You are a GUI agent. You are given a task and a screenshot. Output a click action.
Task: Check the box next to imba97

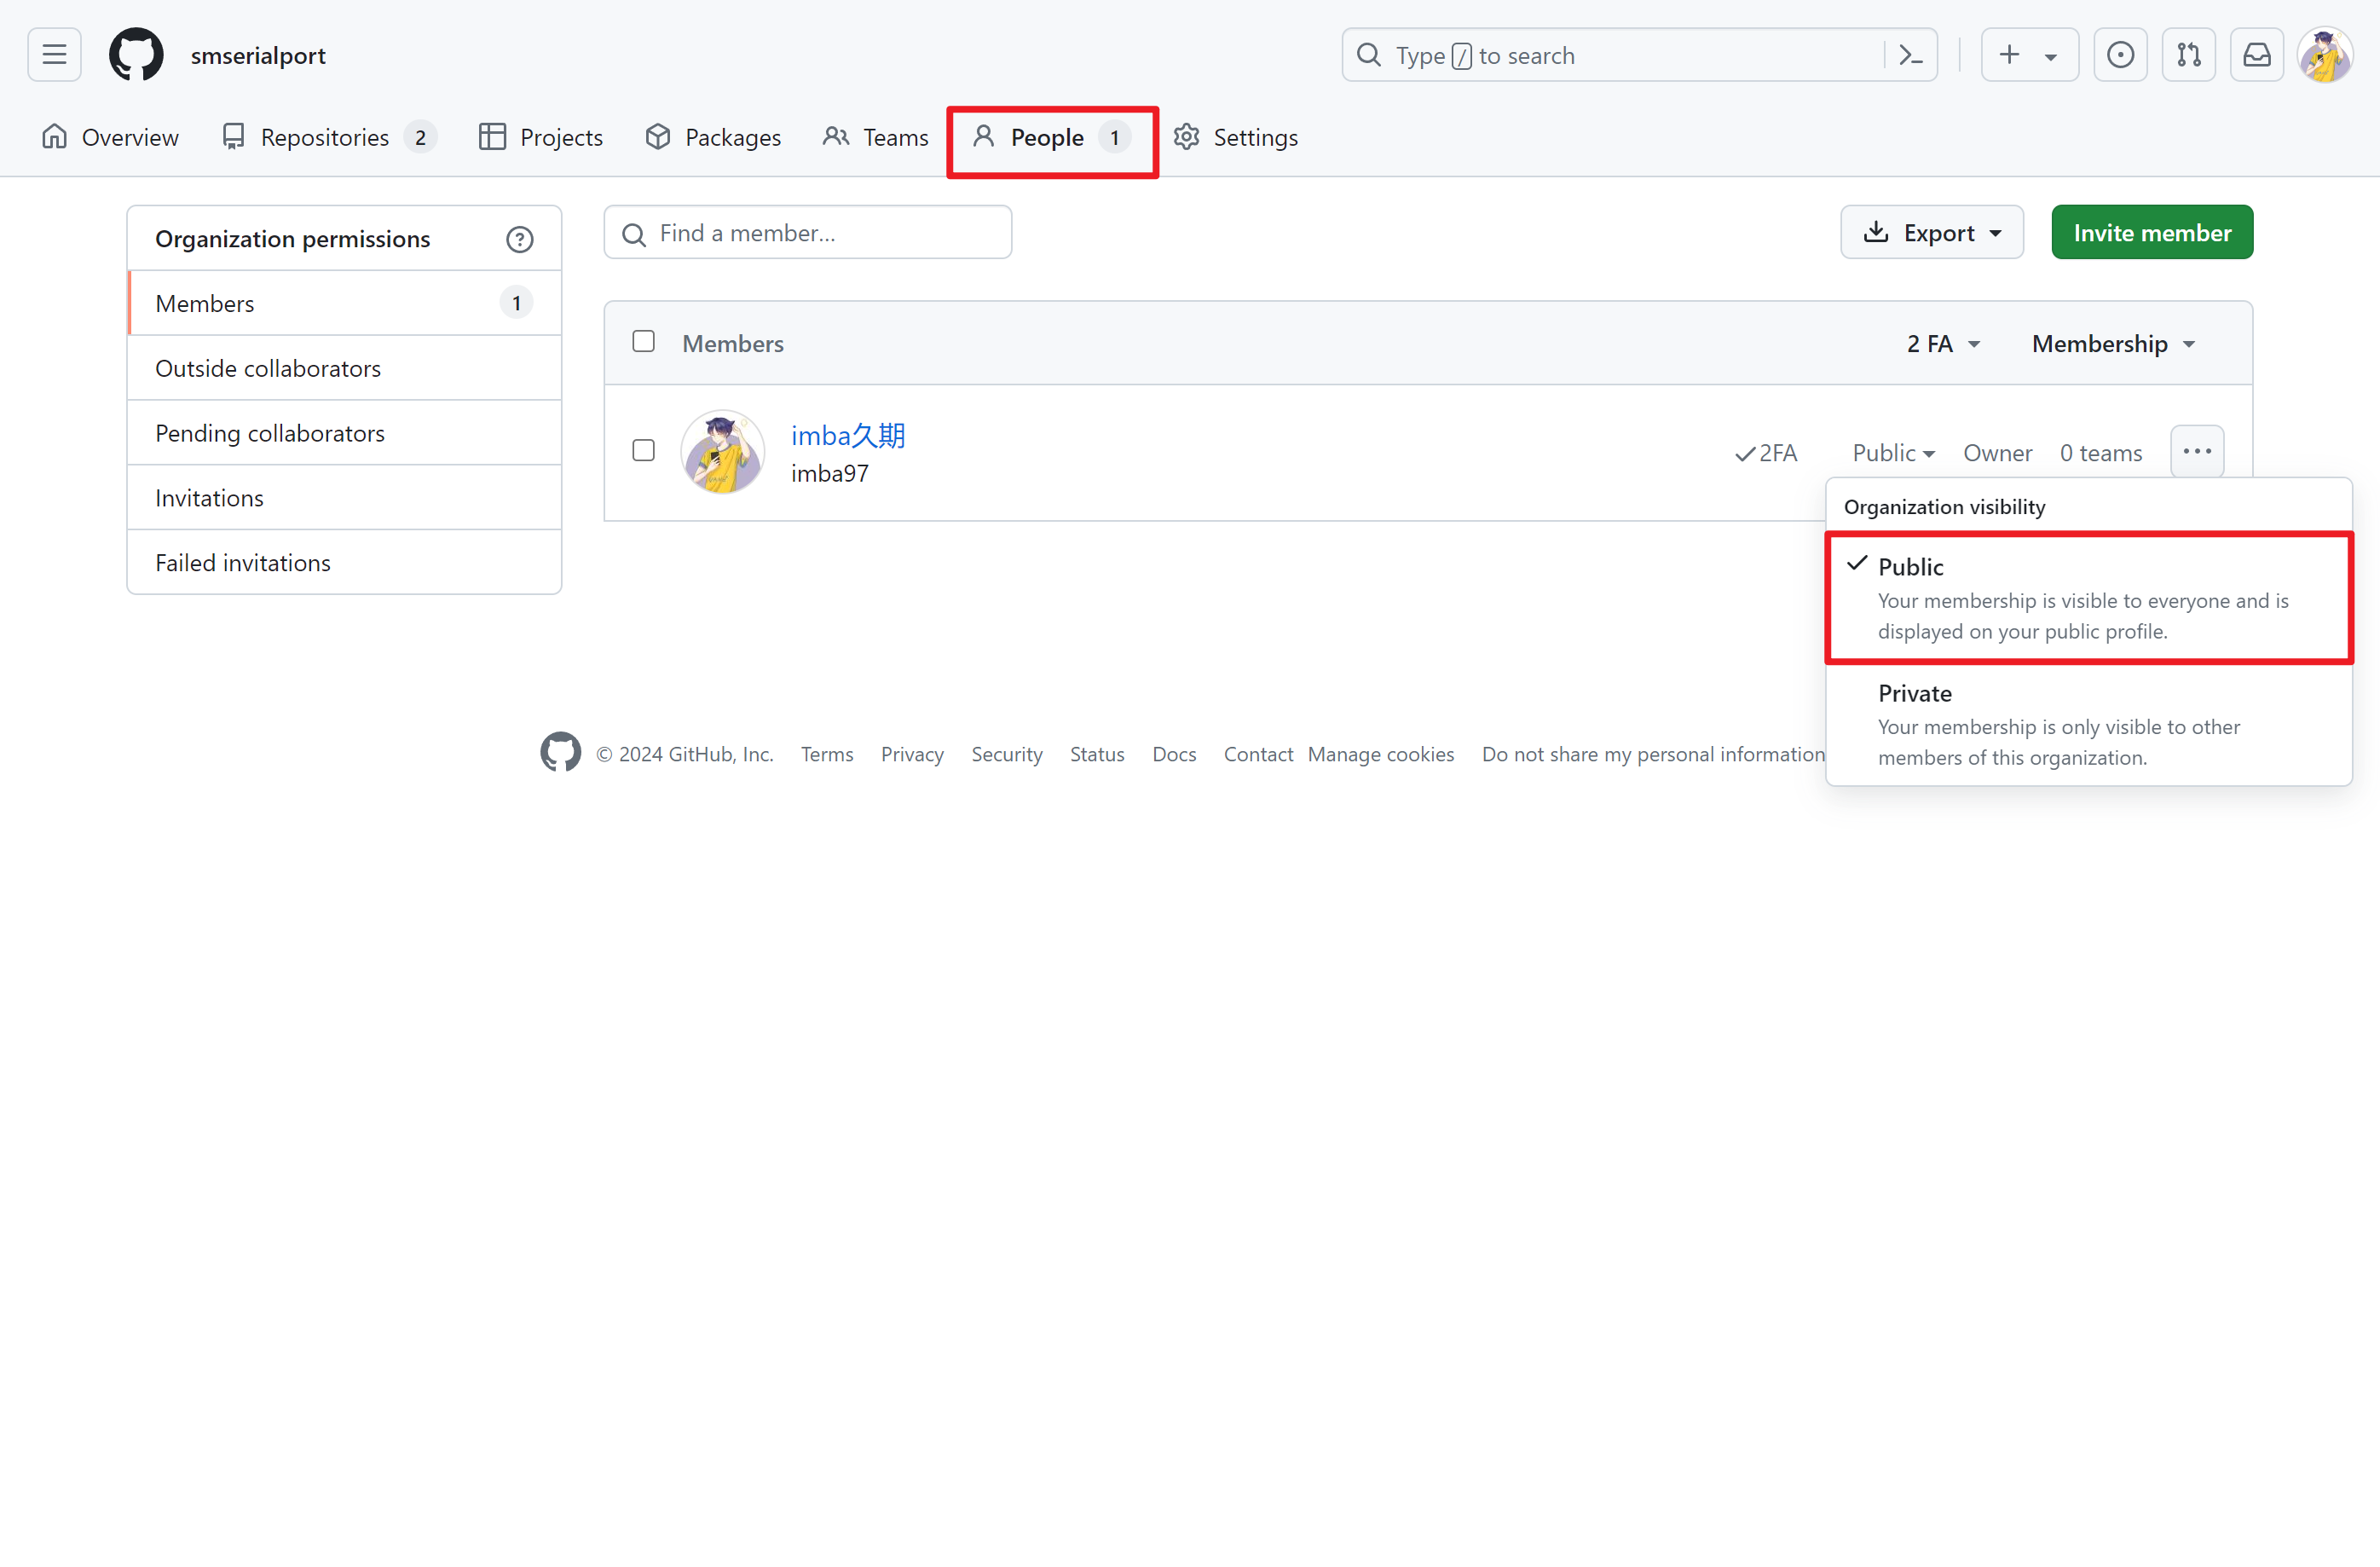(x=643, y=451)
